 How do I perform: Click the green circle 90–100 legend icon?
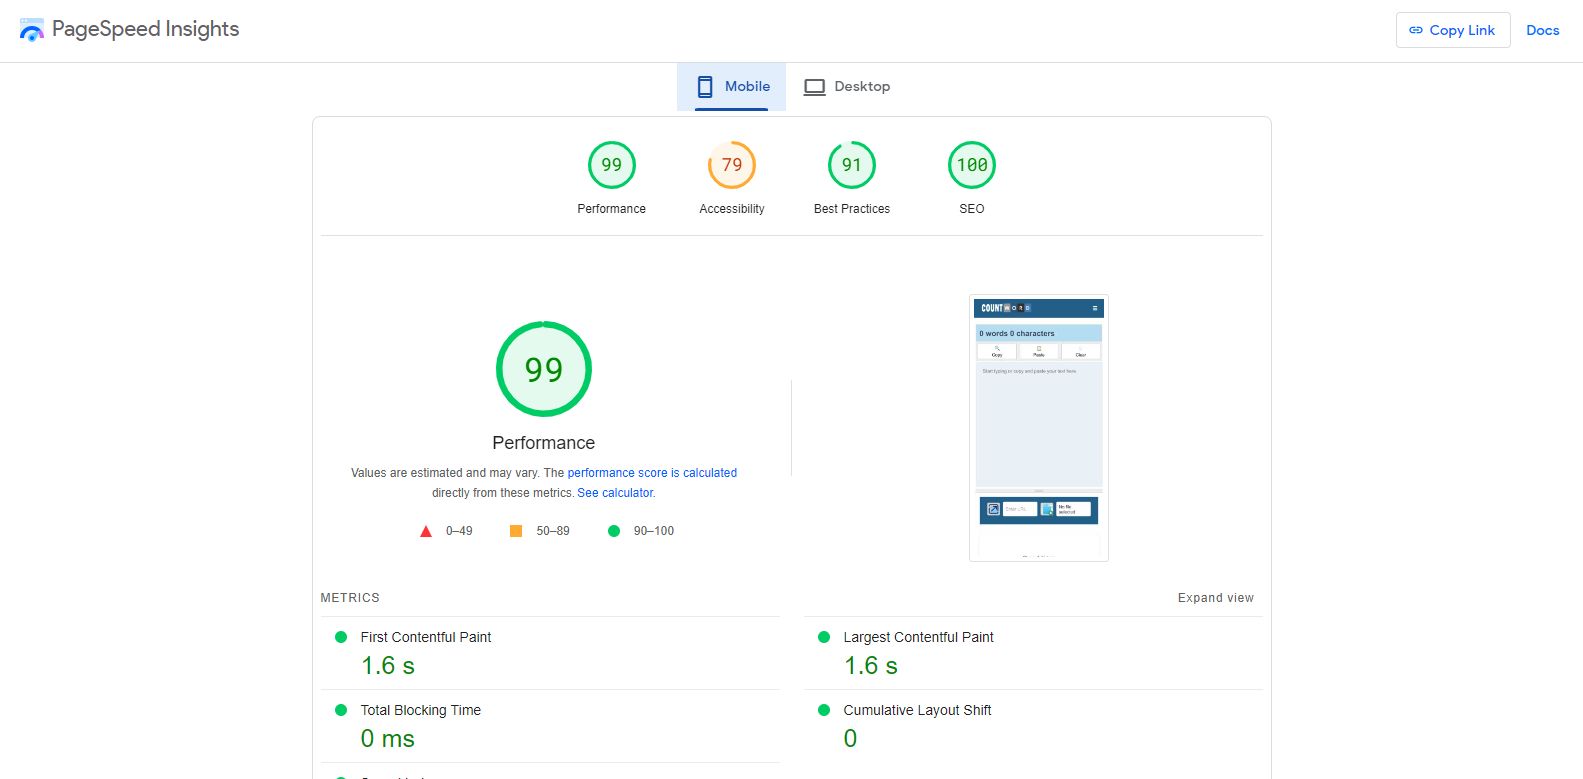pyautogui.click(x=614, y=531)
